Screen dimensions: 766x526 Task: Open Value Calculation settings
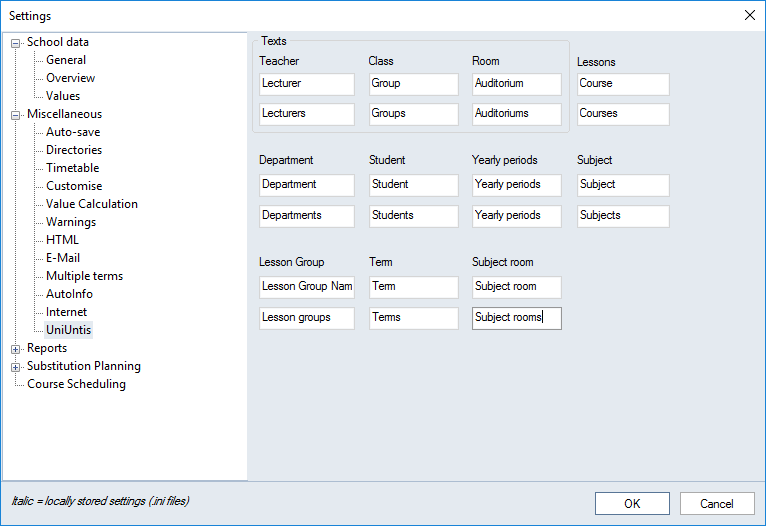pos(92,204)
